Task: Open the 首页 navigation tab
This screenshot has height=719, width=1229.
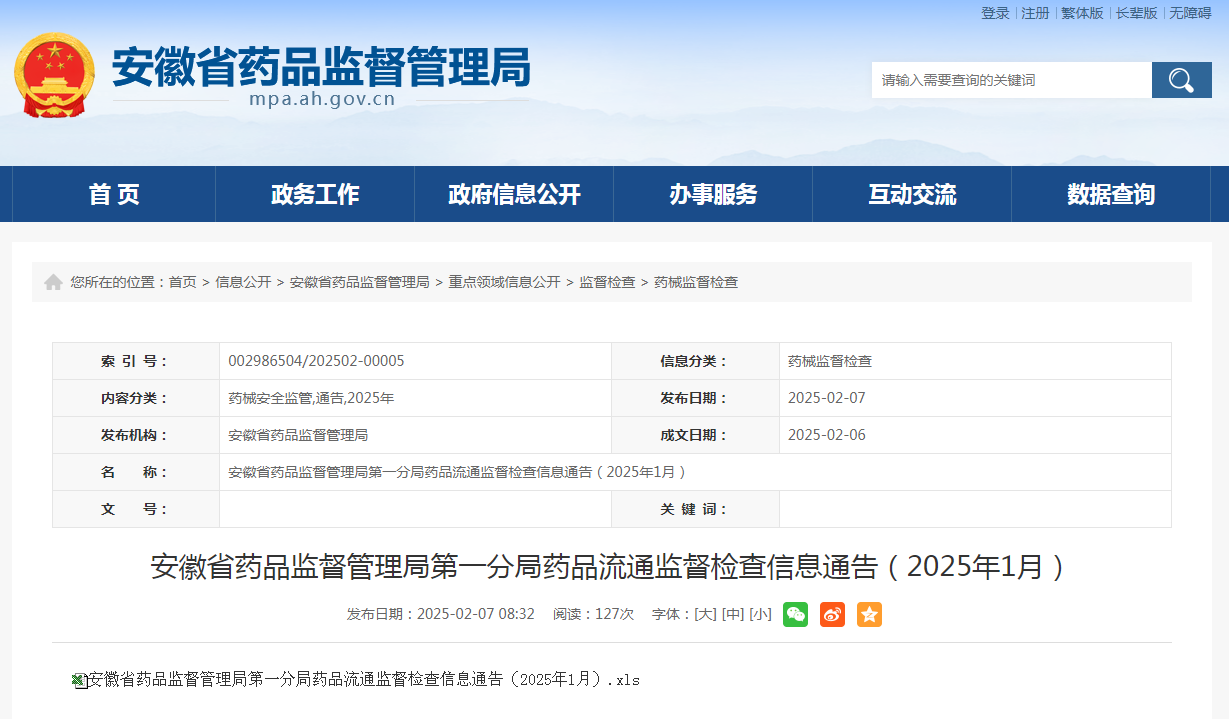Action: (114, 194)
